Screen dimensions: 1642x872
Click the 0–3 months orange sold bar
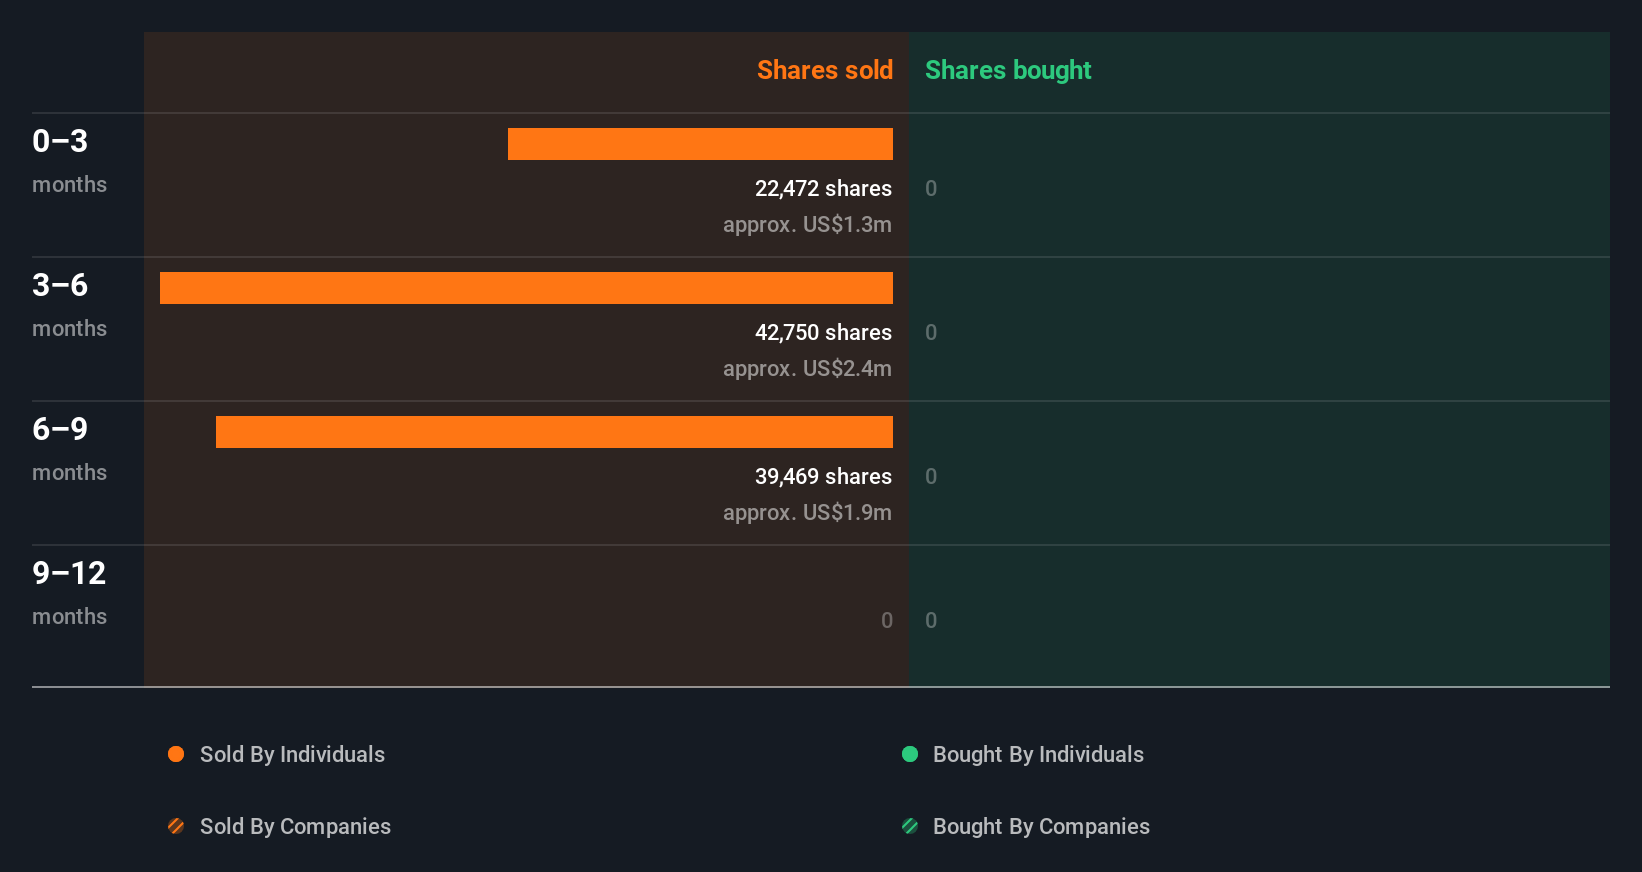700,144
